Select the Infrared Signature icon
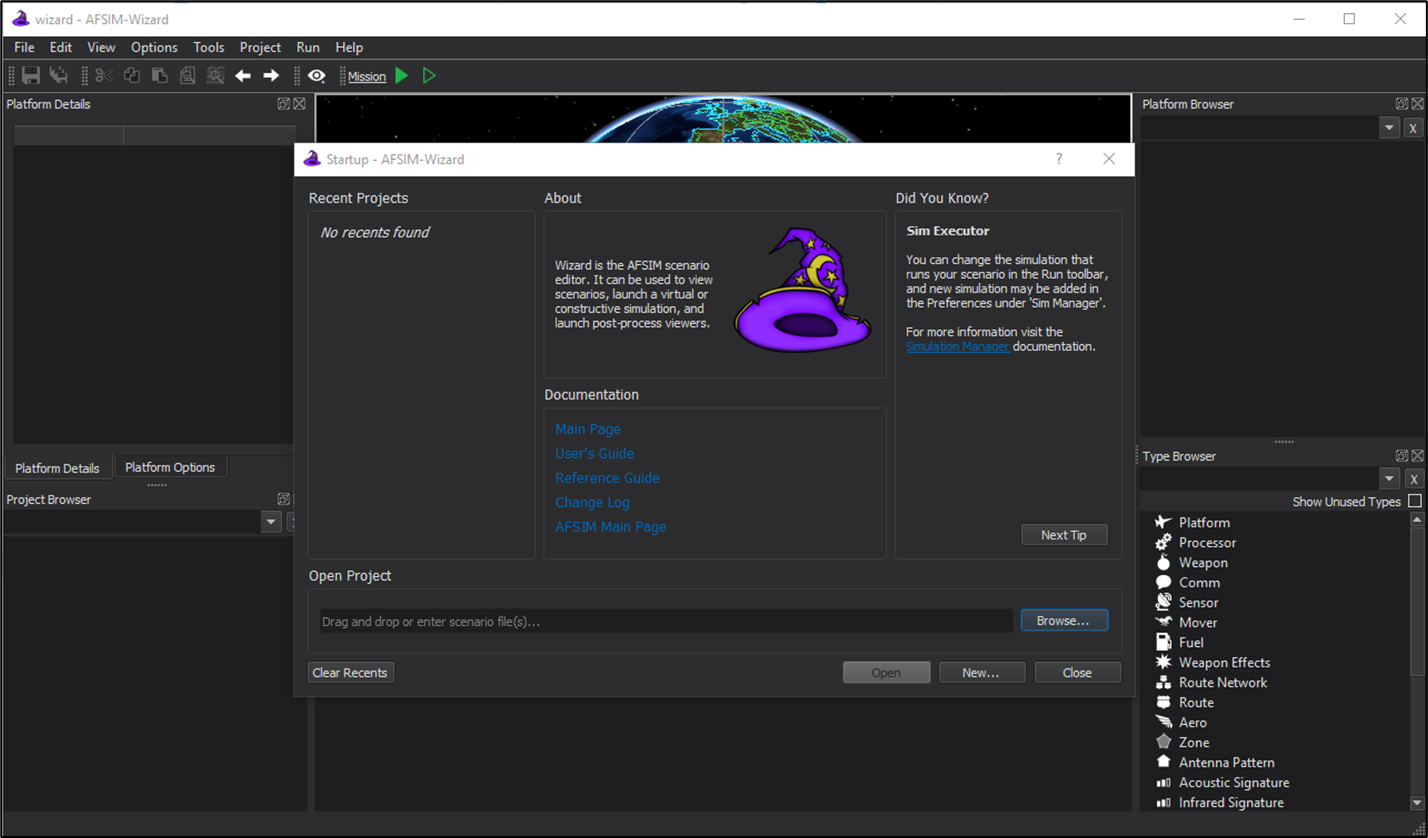This screenshot has height=838, width=1428. tap(1163, 802)
